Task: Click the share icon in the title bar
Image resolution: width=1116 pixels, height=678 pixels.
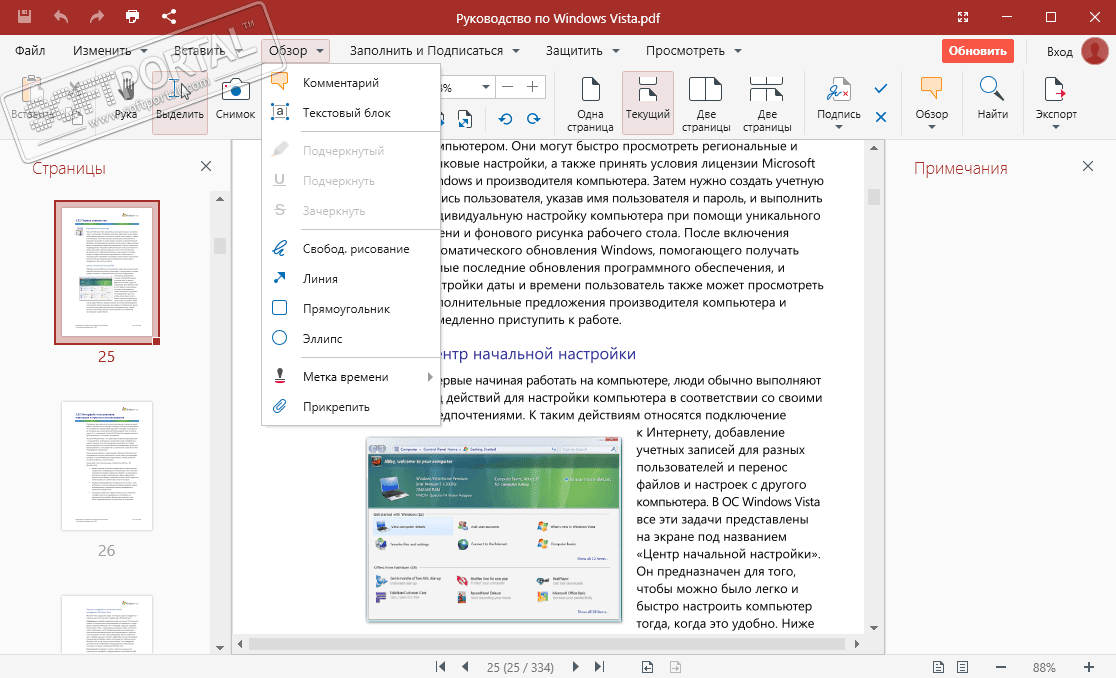Action: [169, 17]
